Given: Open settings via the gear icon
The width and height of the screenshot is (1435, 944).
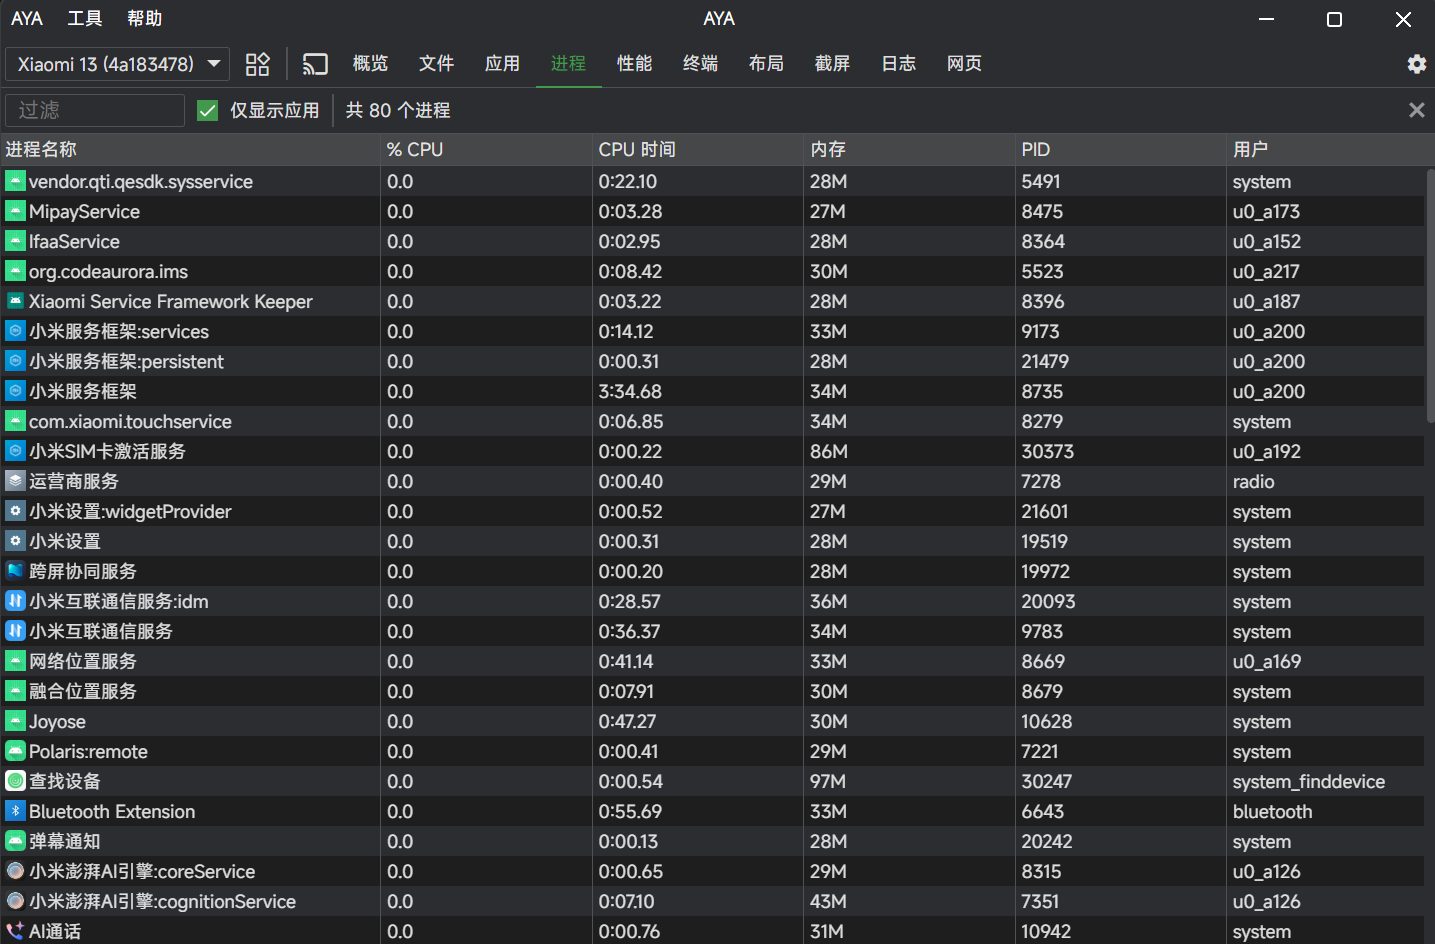Looking at the screenshot, I should pyautogui.click(x=1416, y=64).
